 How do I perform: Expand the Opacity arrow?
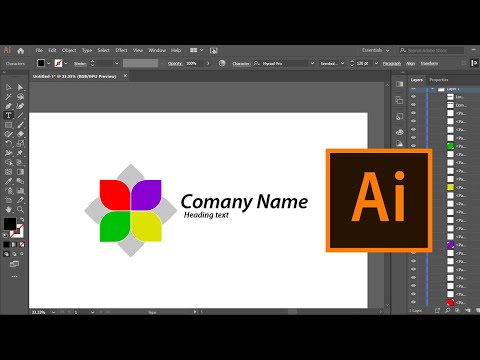(208, 63)
